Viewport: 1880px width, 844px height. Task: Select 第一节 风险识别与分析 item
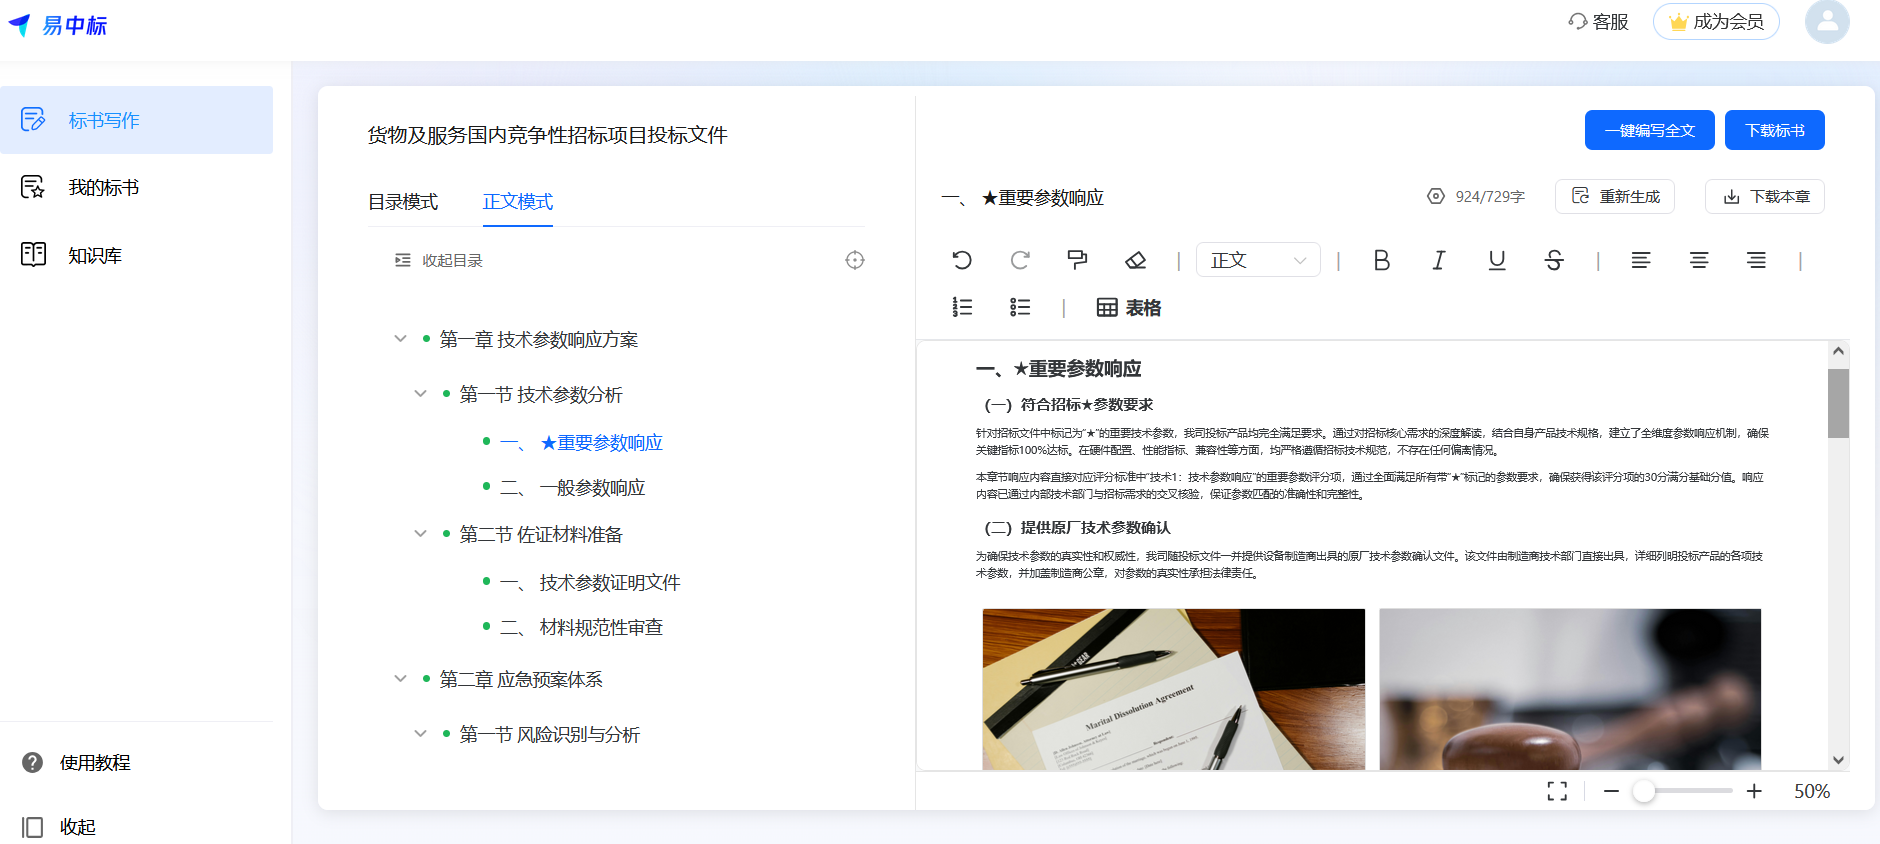(550, 735)
